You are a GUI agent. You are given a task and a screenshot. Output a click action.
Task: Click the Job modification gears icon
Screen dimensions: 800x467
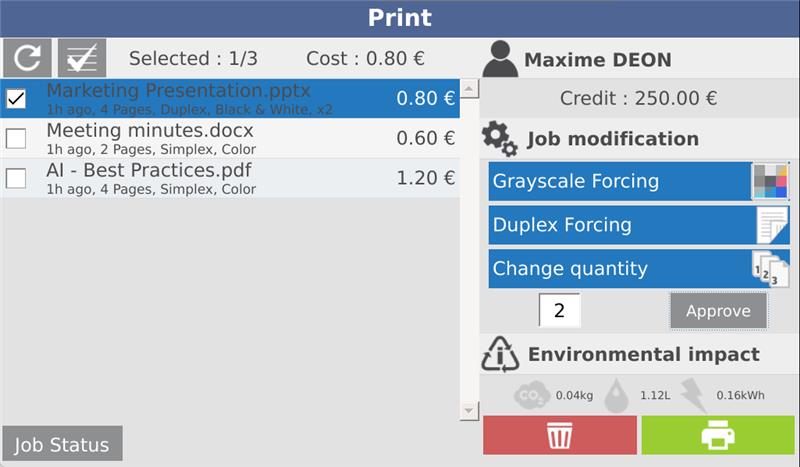(500, 139)
